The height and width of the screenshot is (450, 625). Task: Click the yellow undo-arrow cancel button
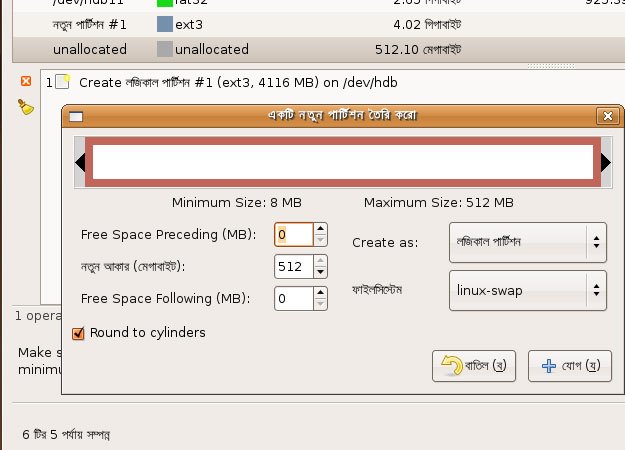tap(474, 366)
